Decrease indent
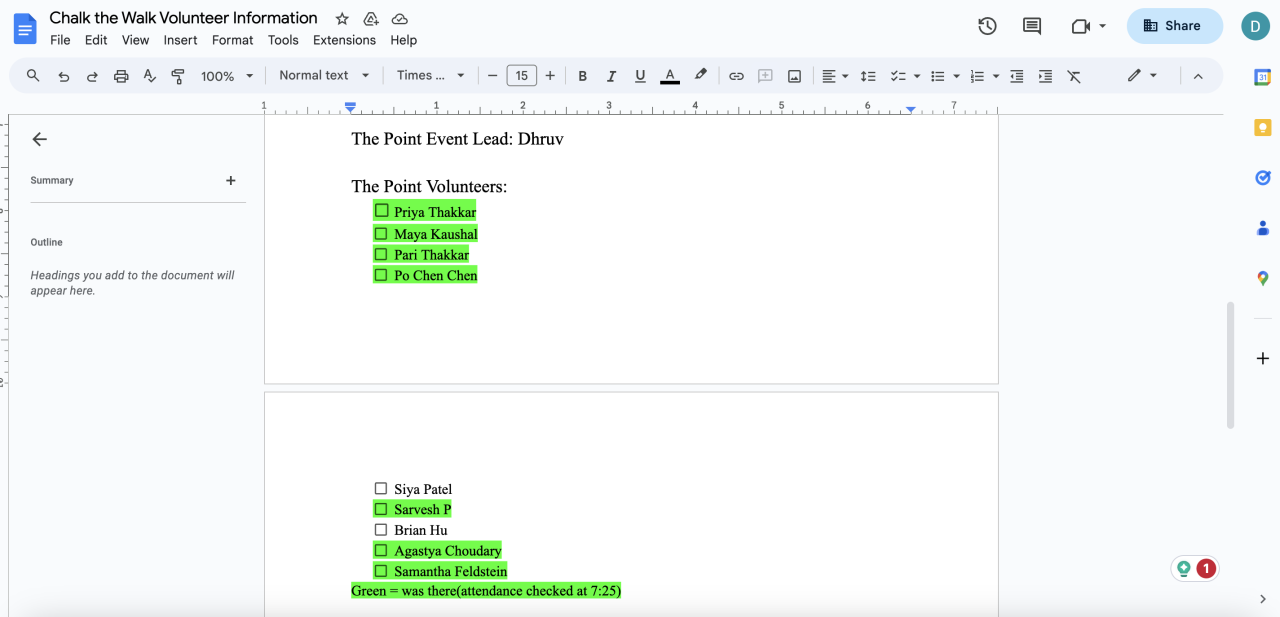The height and width of the screenshot is (617, 1280). pyautogui.click(x=1017, y=76)
